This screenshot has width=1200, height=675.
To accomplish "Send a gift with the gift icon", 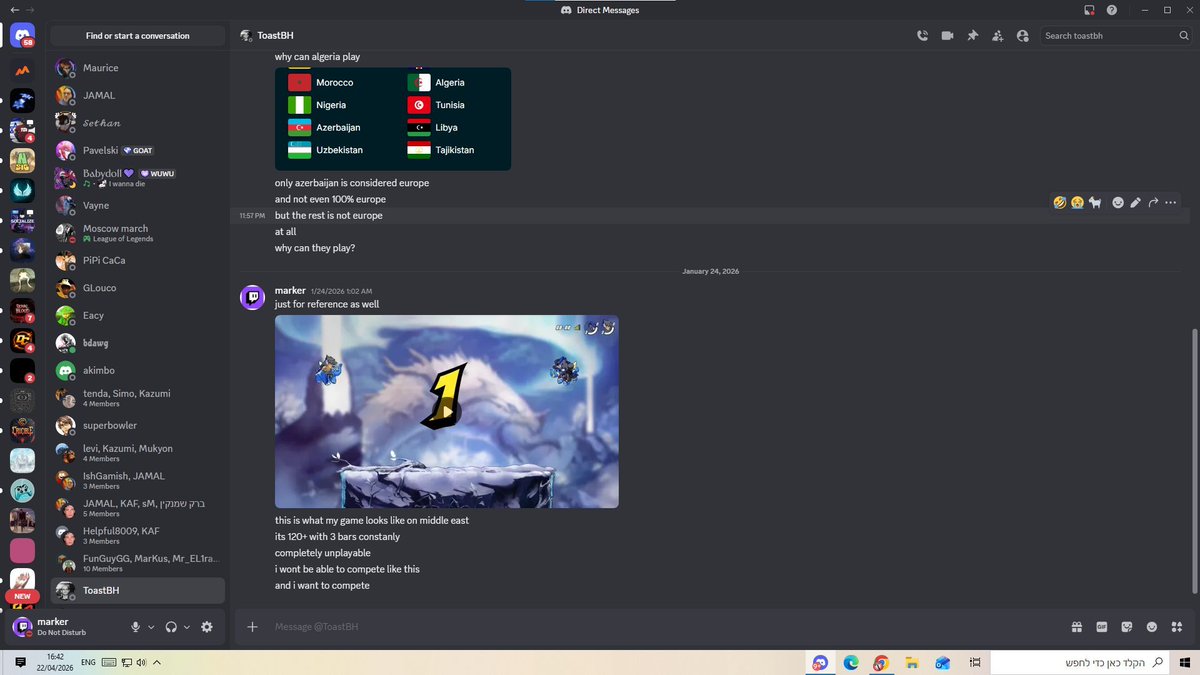I will [1076, 627].
